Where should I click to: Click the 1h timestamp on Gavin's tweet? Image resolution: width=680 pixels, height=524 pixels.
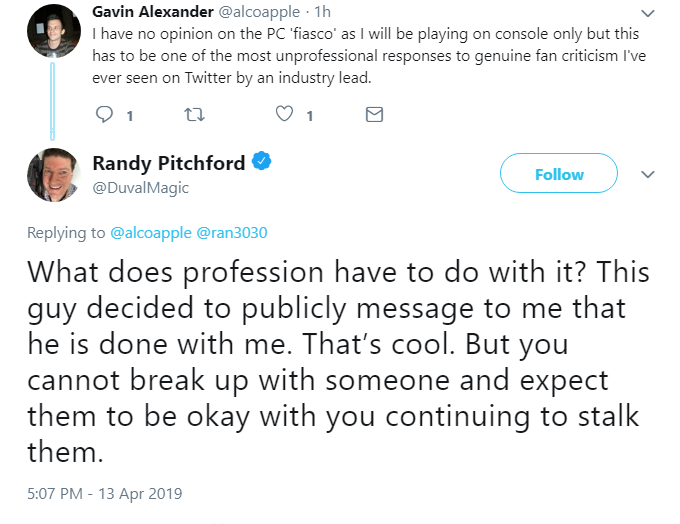click(323, 12)
